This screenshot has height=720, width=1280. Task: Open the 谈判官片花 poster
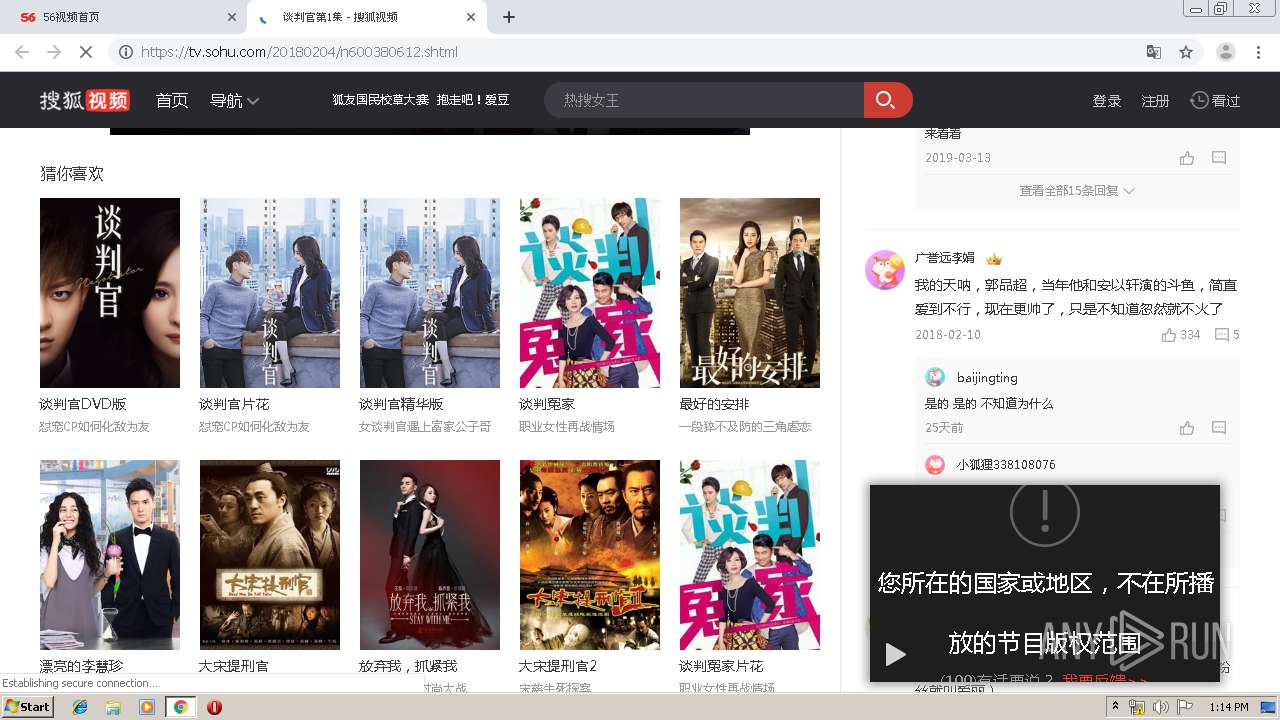[270, 293]
